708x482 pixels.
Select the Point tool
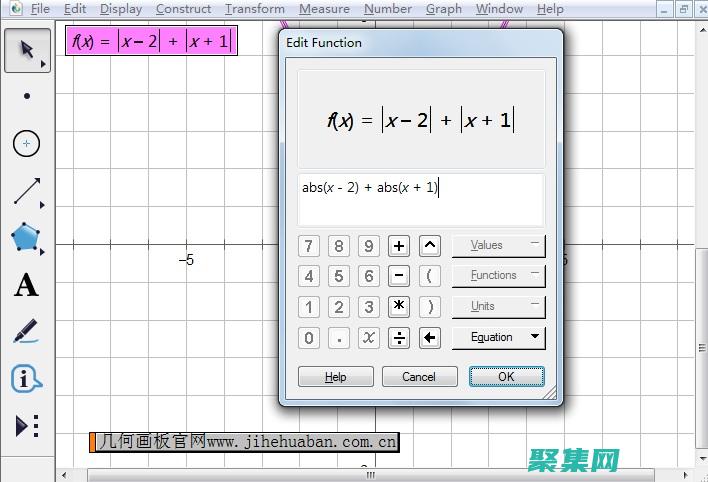[x=27, y=97]
